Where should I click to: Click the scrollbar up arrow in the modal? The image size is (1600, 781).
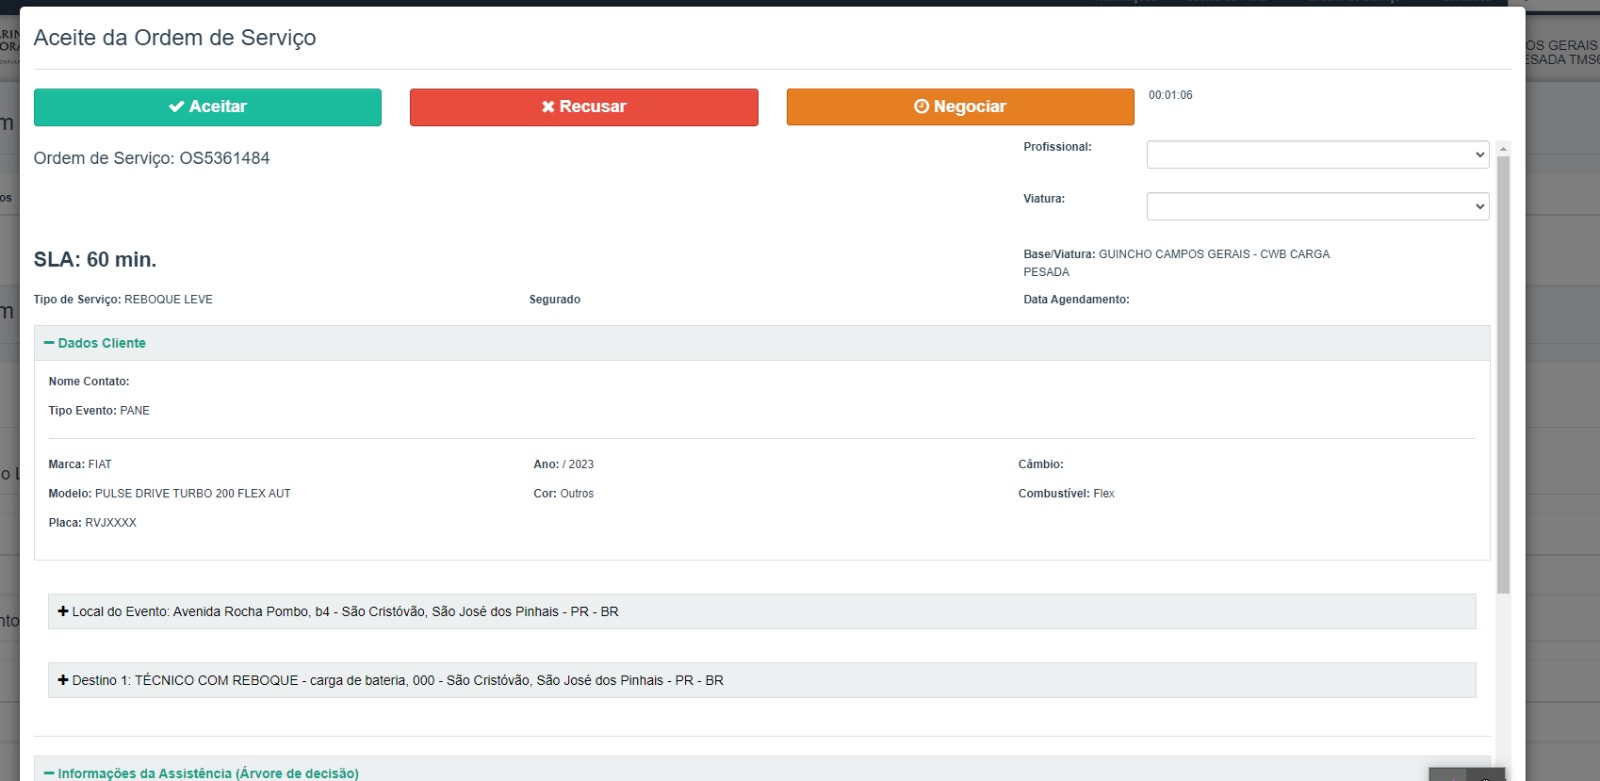[x=1503, y=148]
